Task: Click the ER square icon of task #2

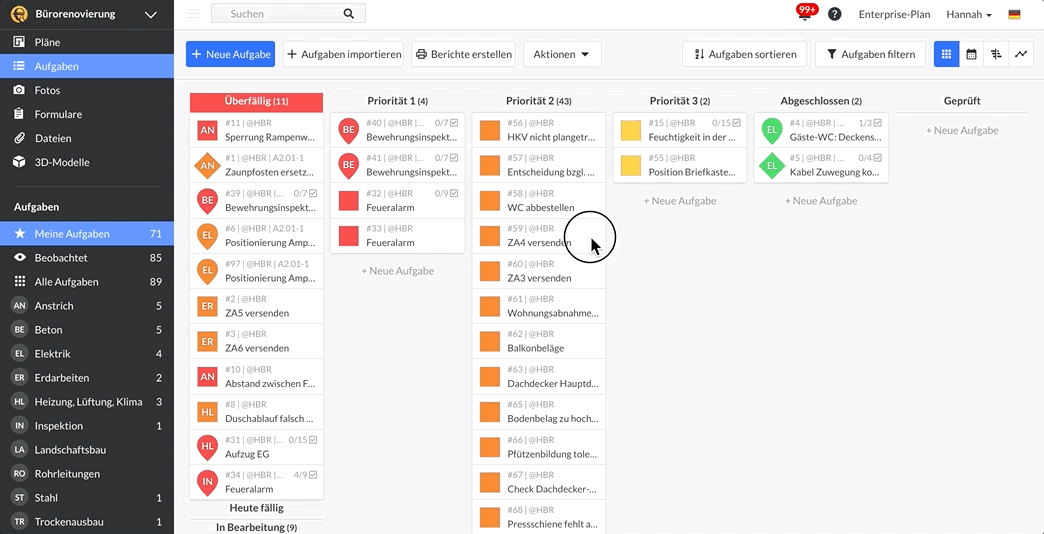Action: tap(207, 306)
